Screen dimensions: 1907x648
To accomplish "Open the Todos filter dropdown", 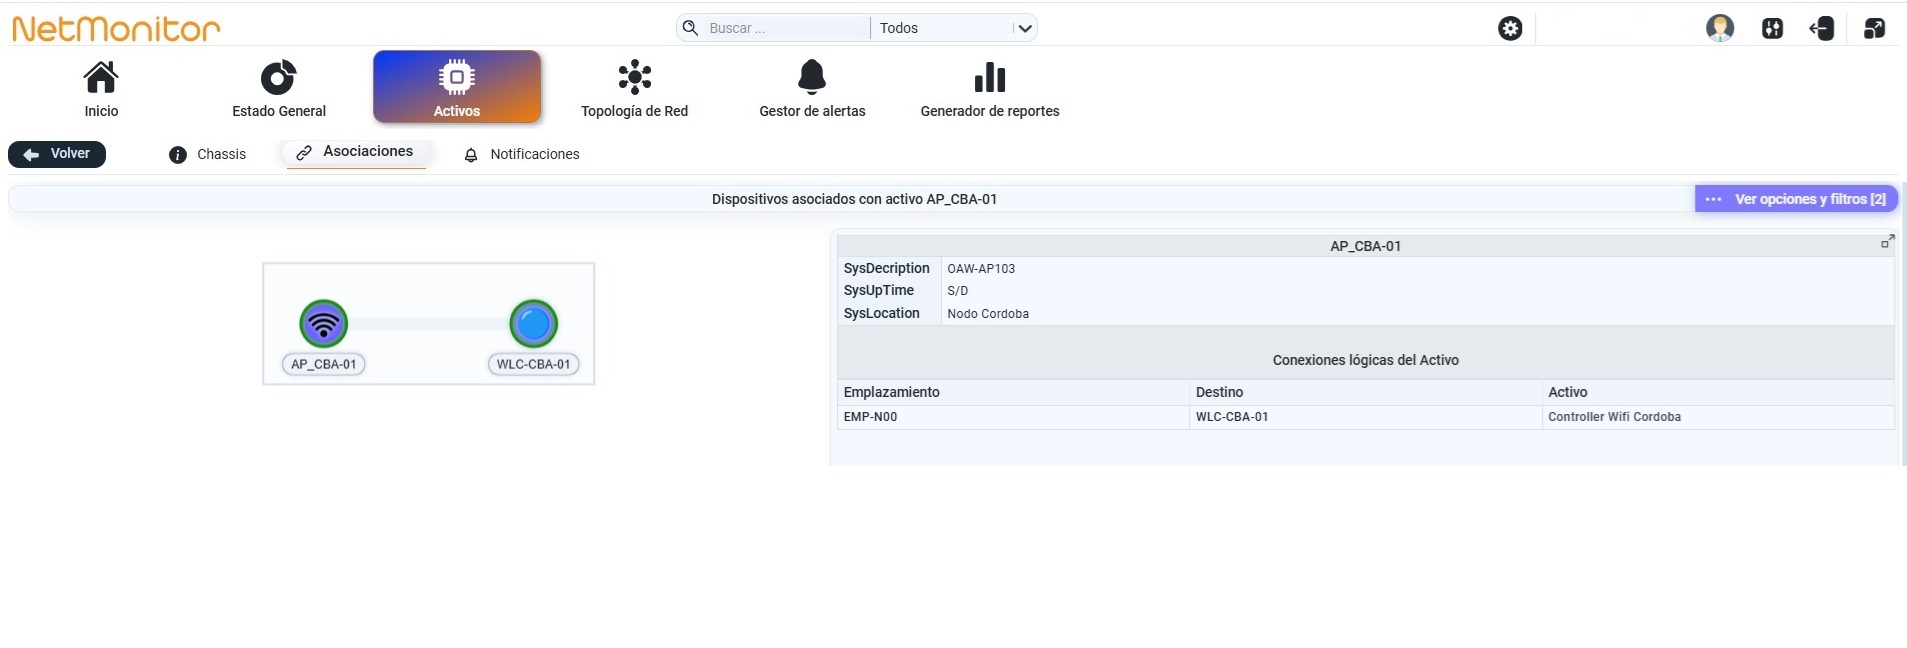I will coord(954,28).
